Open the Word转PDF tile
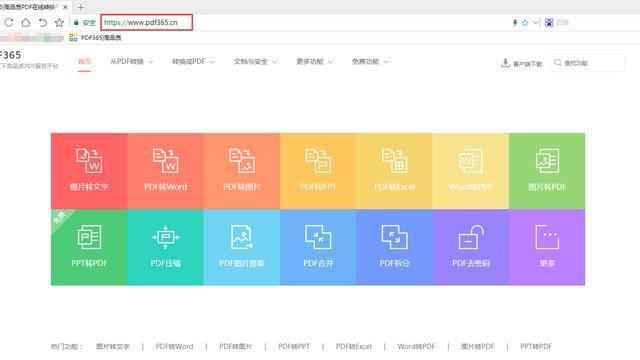 pyautogui.click(x=471, y=171)
